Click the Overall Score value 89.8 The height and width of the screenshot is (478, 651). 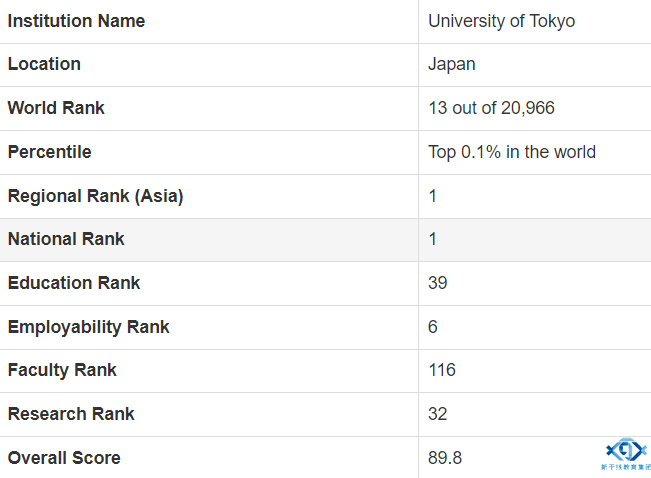click(x=445, y=458)
